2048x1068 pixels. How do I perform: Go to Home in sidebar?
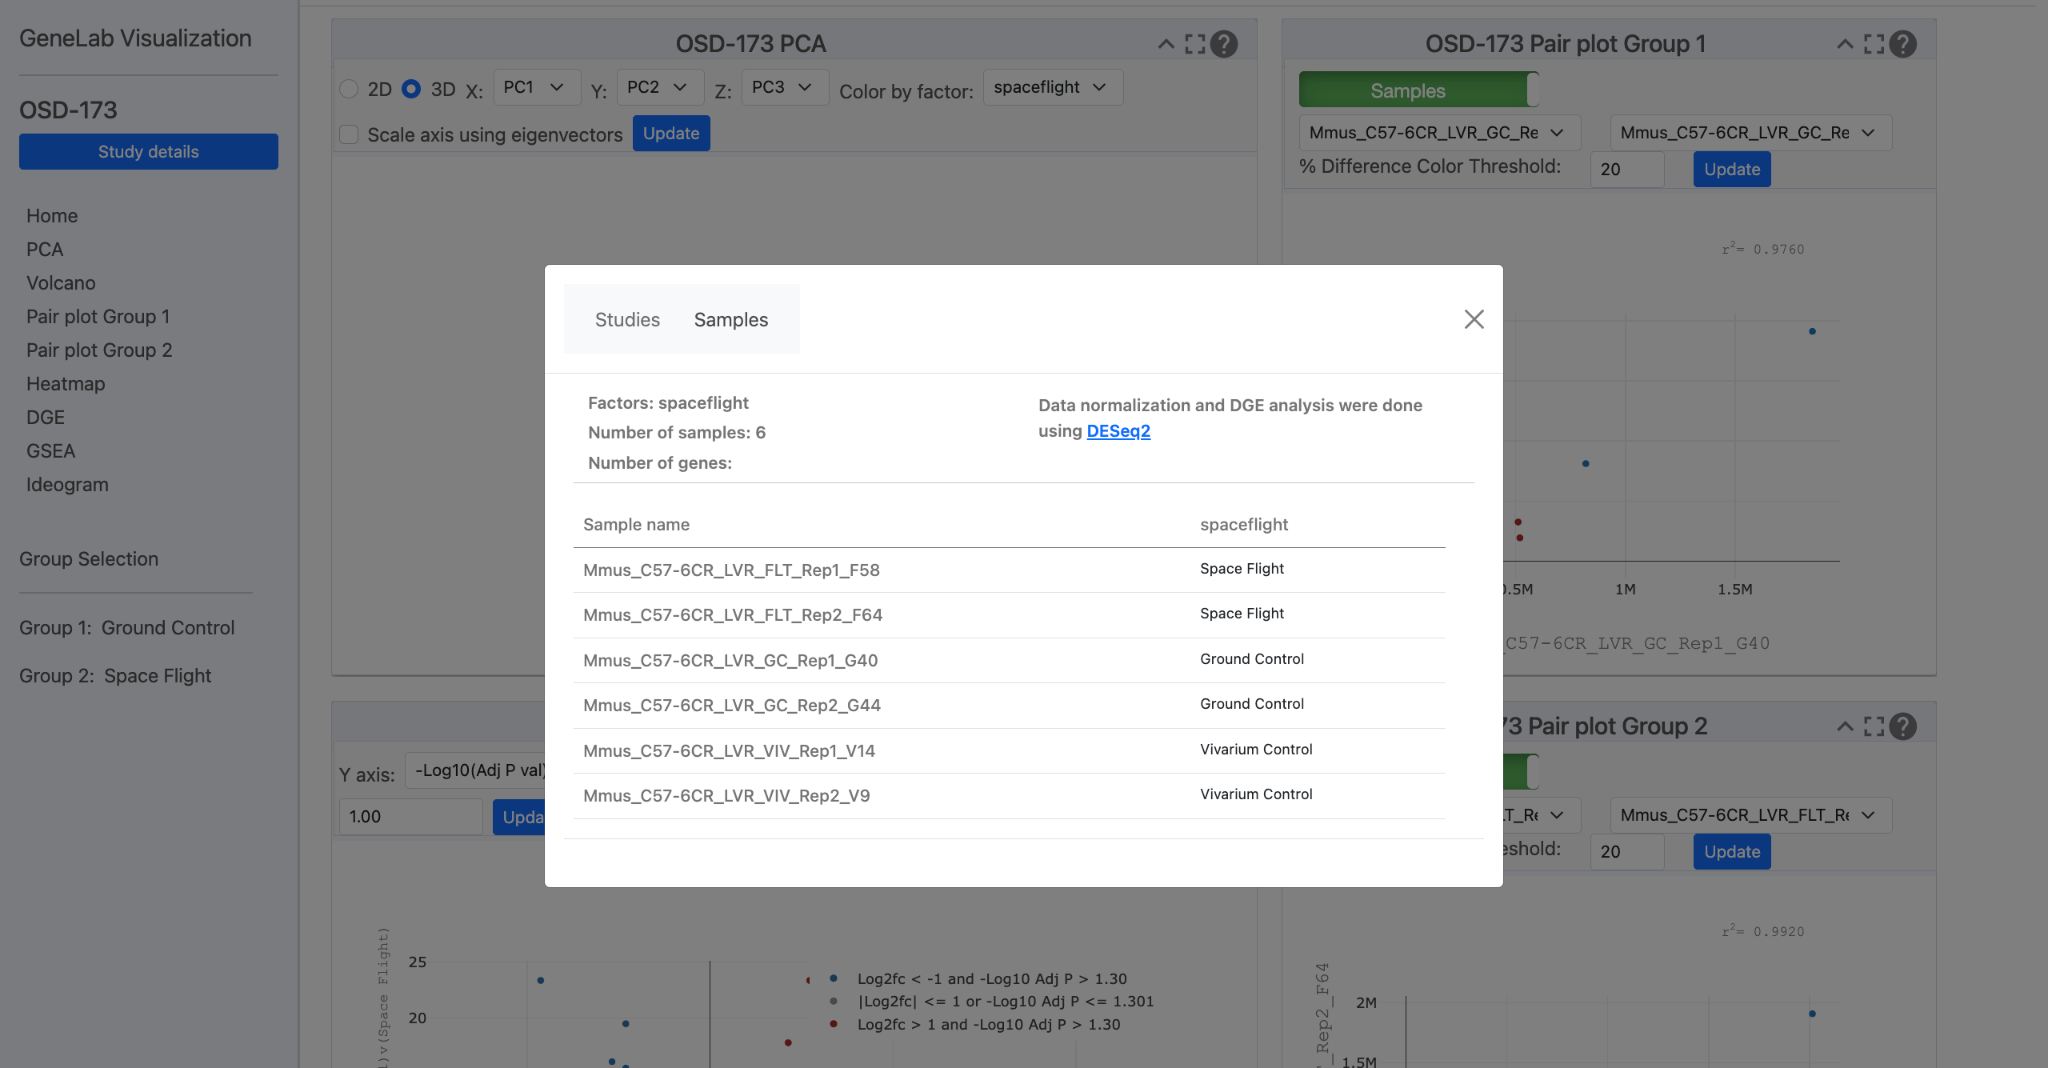click(x=52, y=216)
